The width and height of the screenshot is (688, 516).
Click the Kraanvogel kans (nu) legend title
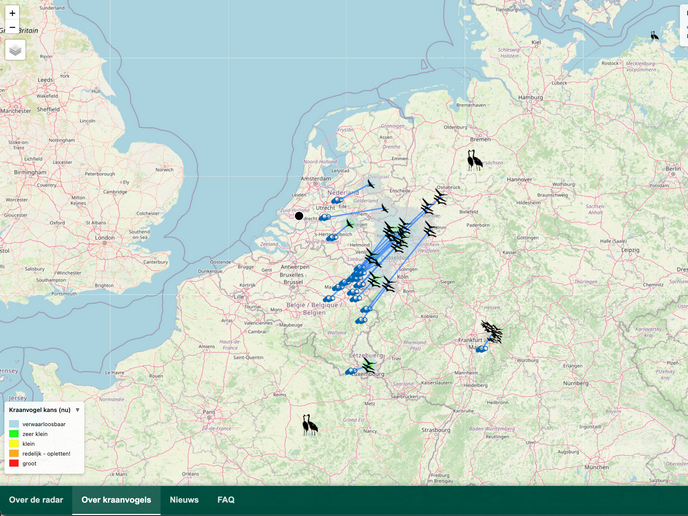(39, 410)
